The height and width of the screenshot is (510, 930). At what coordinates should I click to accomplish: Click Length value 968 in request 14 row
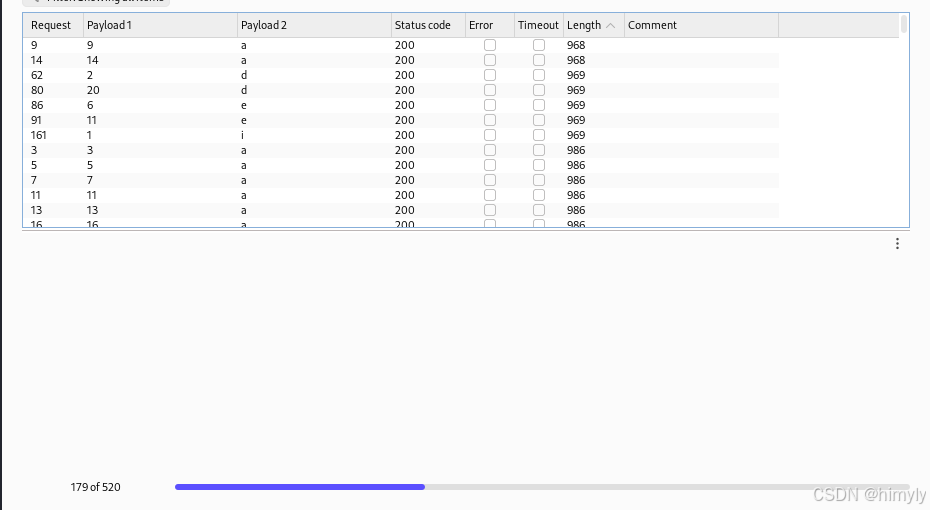576,60
